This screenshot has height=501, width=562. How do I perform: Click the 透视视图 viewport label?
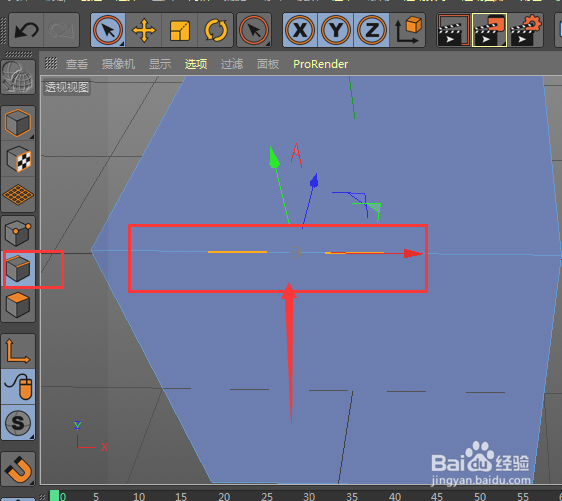coord(67,87)
